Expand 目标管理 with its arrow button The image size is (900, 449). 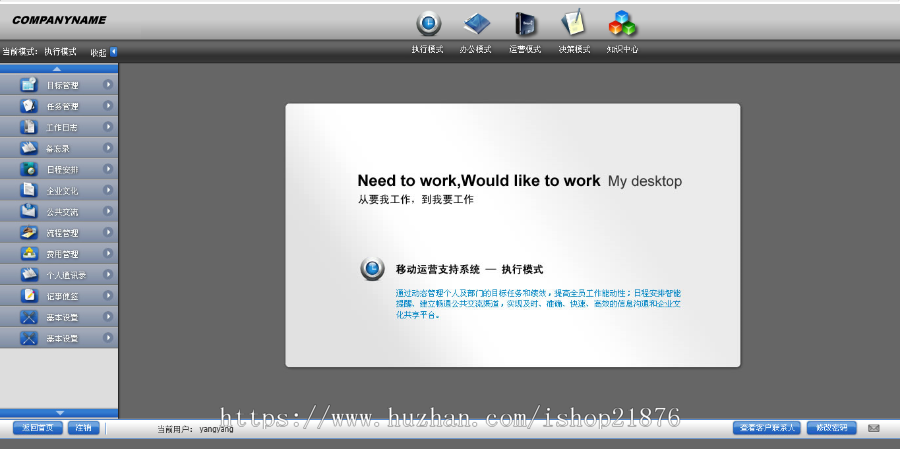tap(108, 84)
